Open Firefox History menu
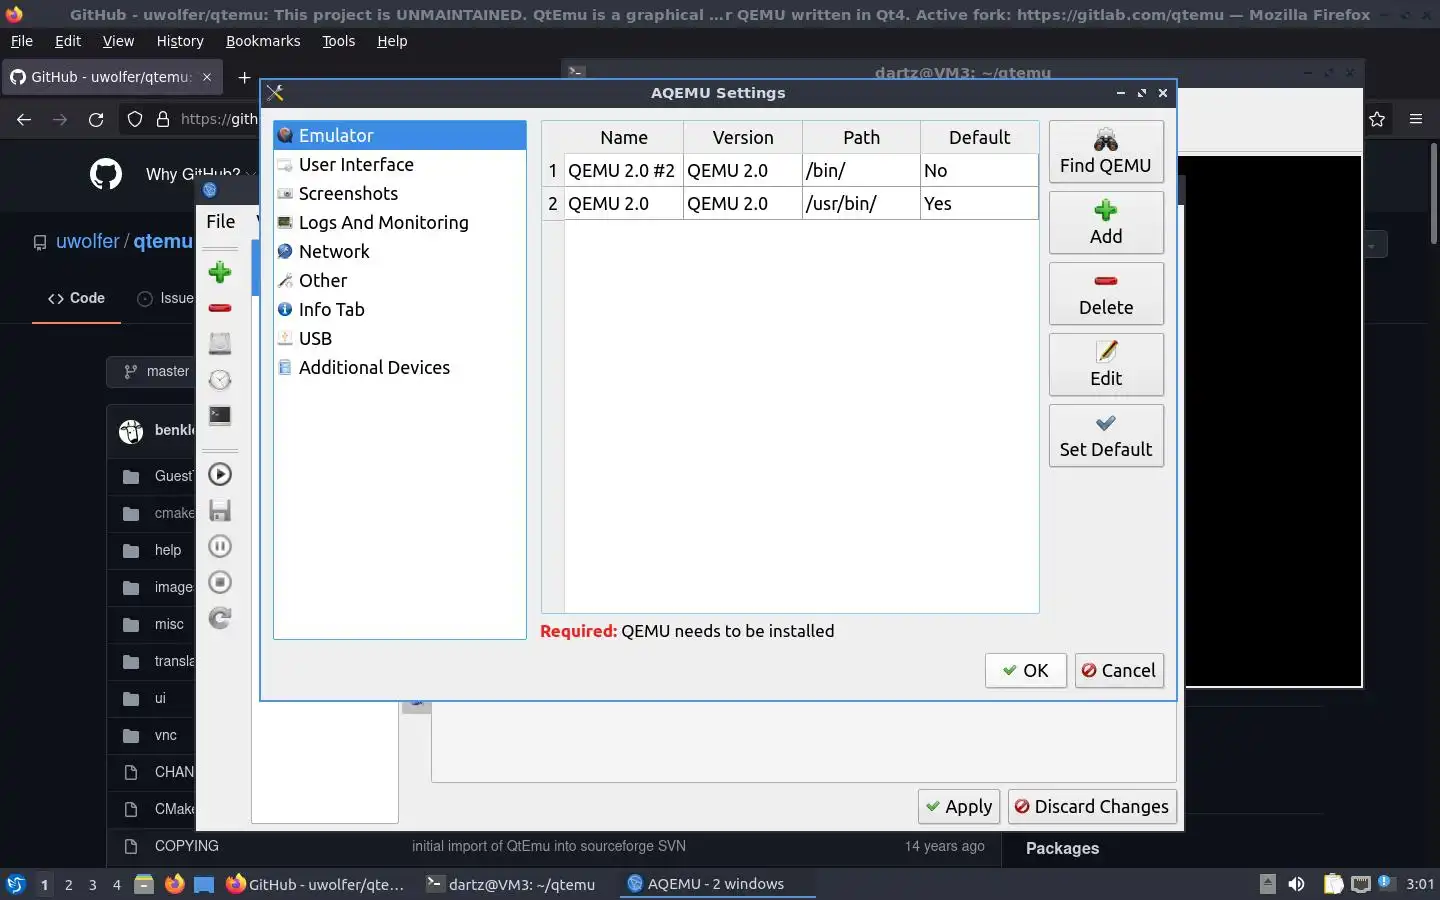 180,41
